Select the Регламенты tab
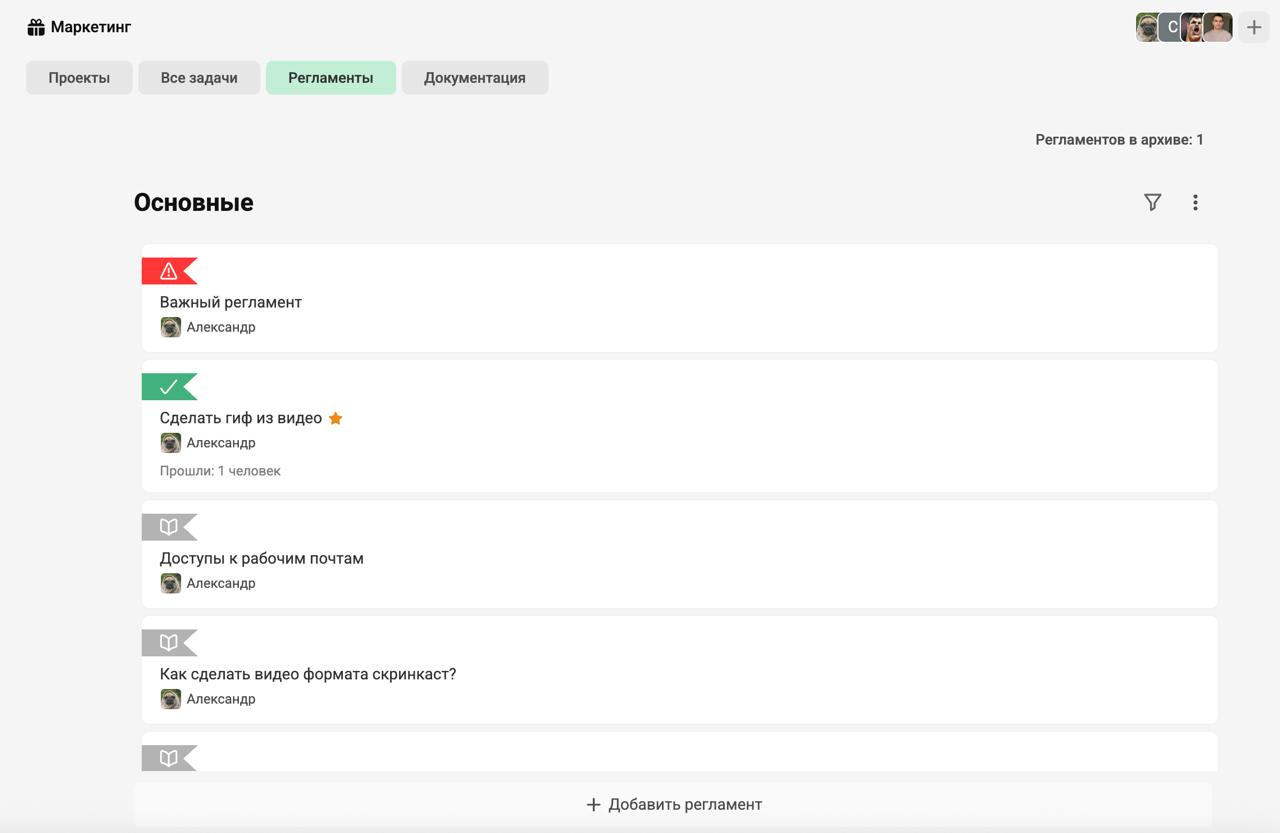 point(331,78)
